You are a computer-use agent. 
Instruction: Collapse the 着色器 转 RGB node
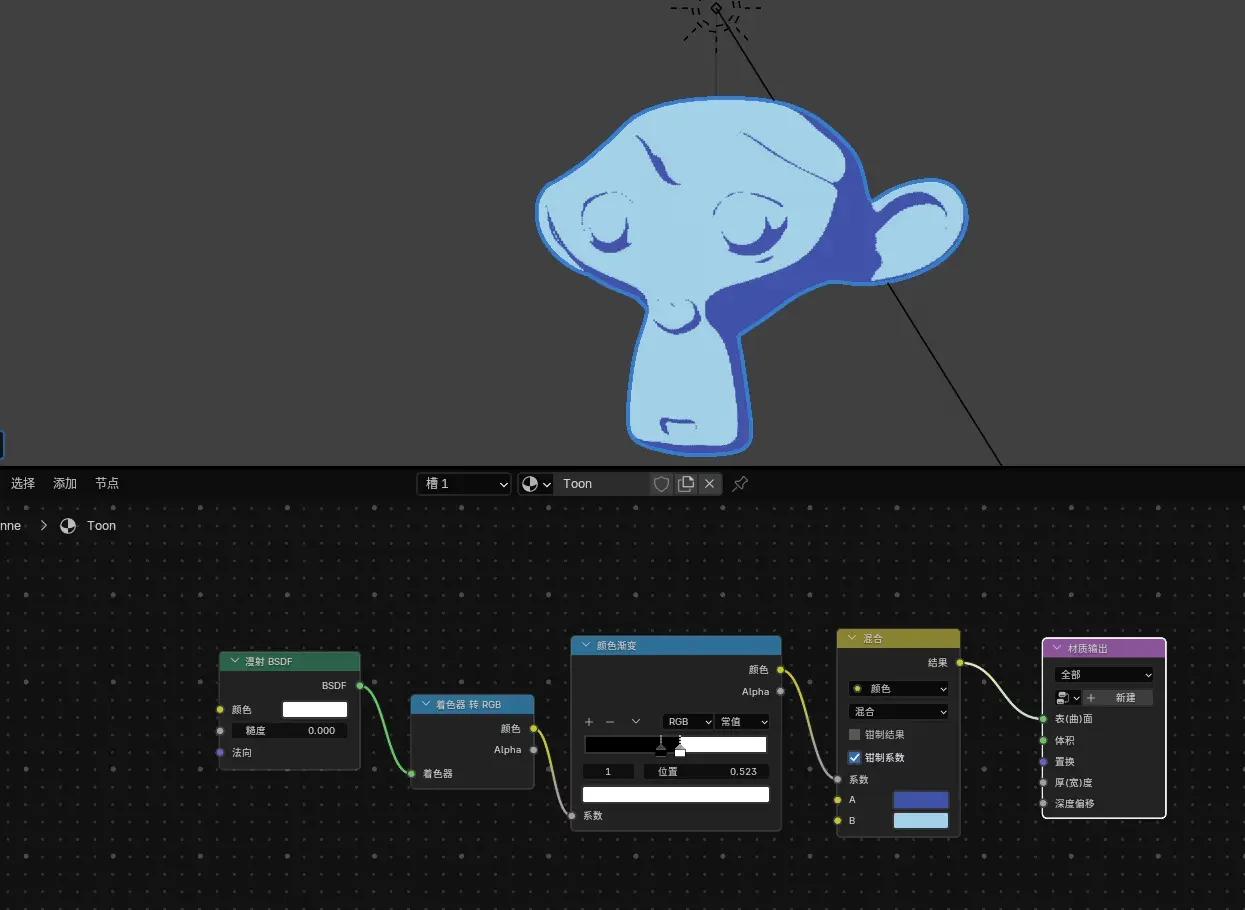pos(426,705)
